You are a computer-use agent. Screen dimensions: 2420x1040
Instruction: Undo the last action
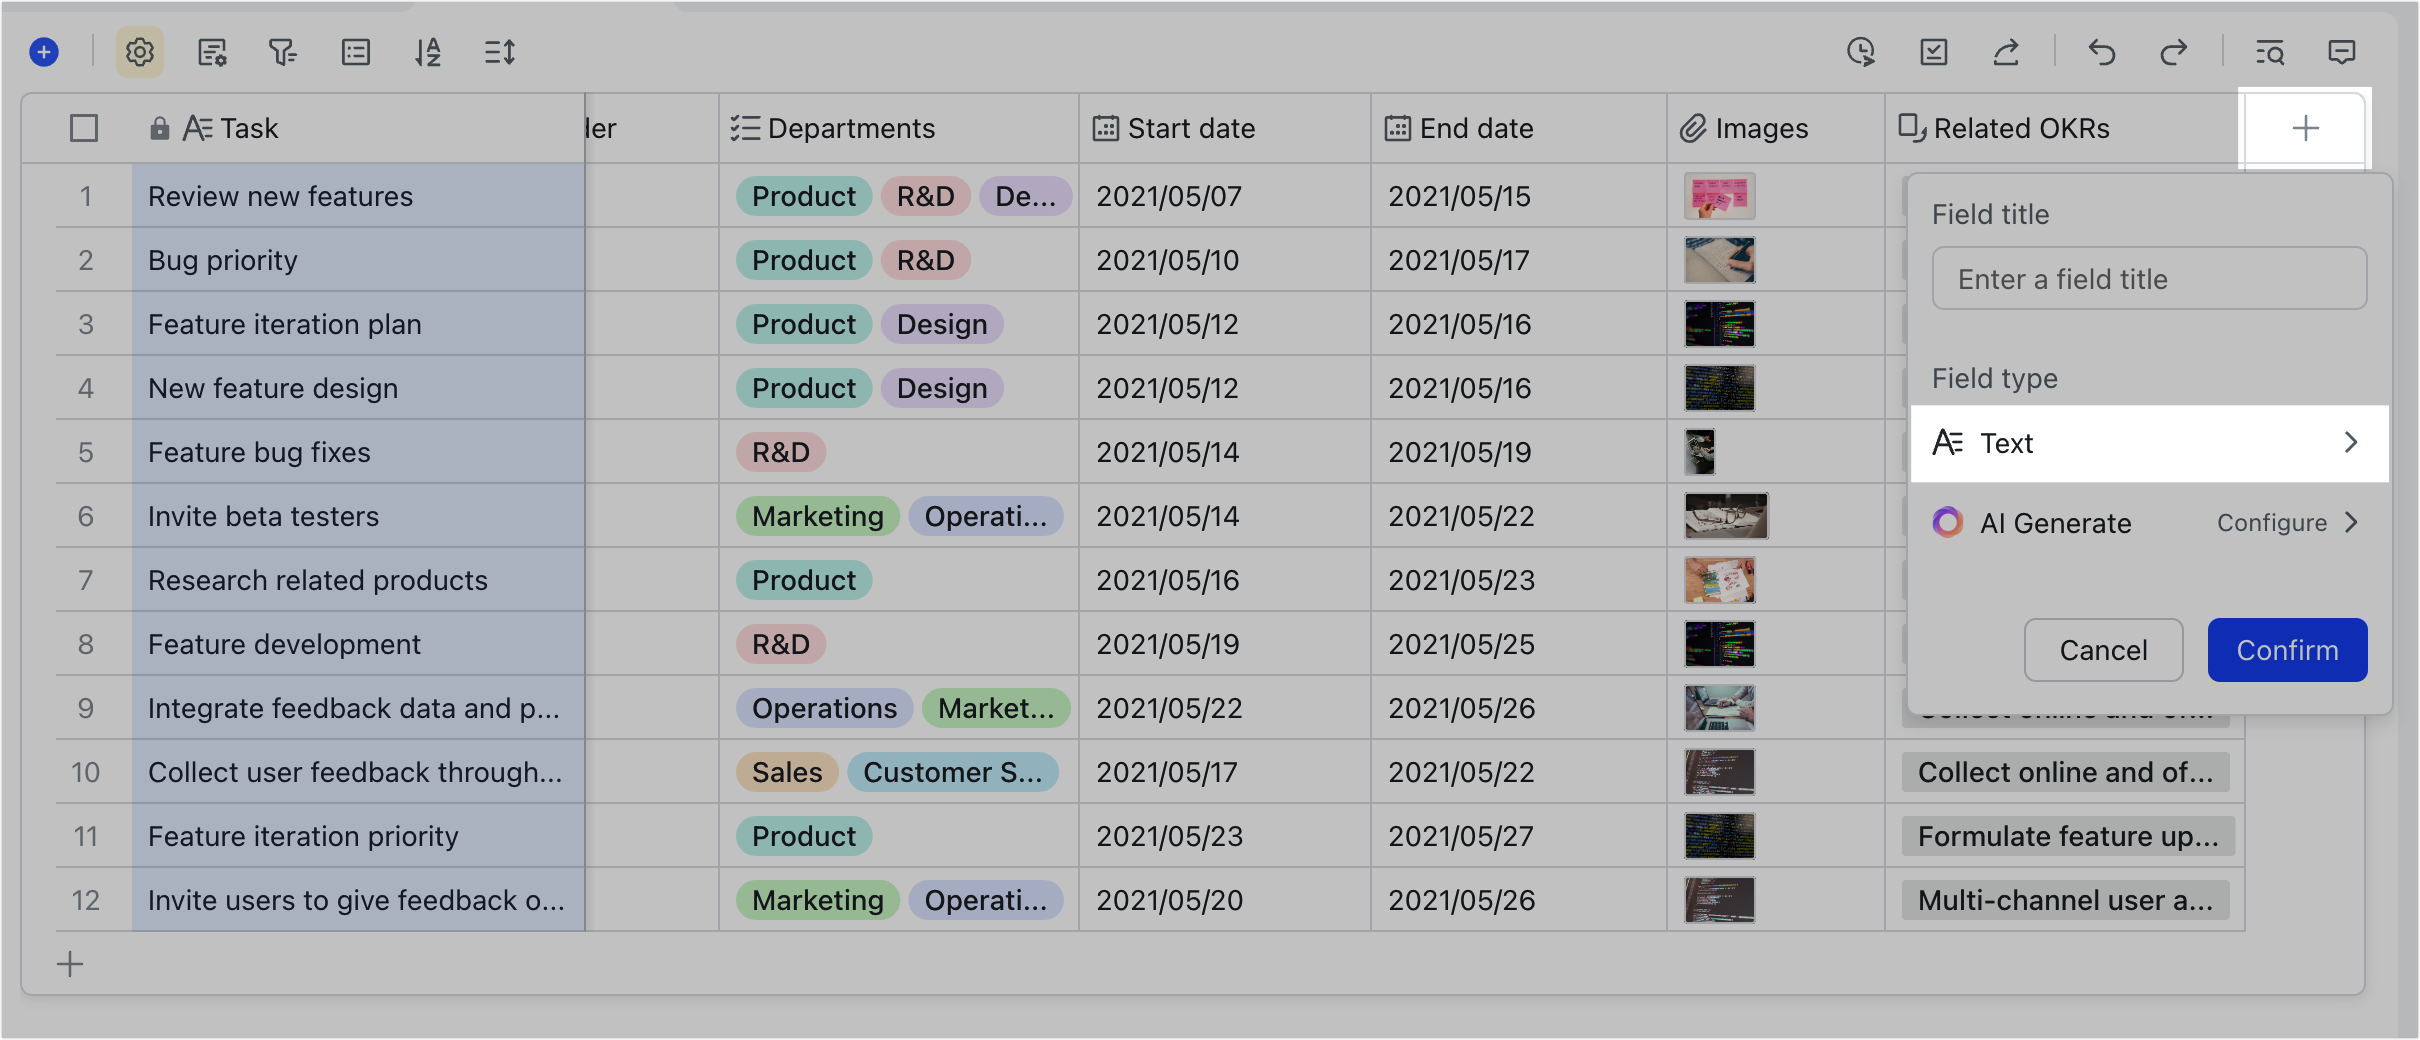[2101, 52]
